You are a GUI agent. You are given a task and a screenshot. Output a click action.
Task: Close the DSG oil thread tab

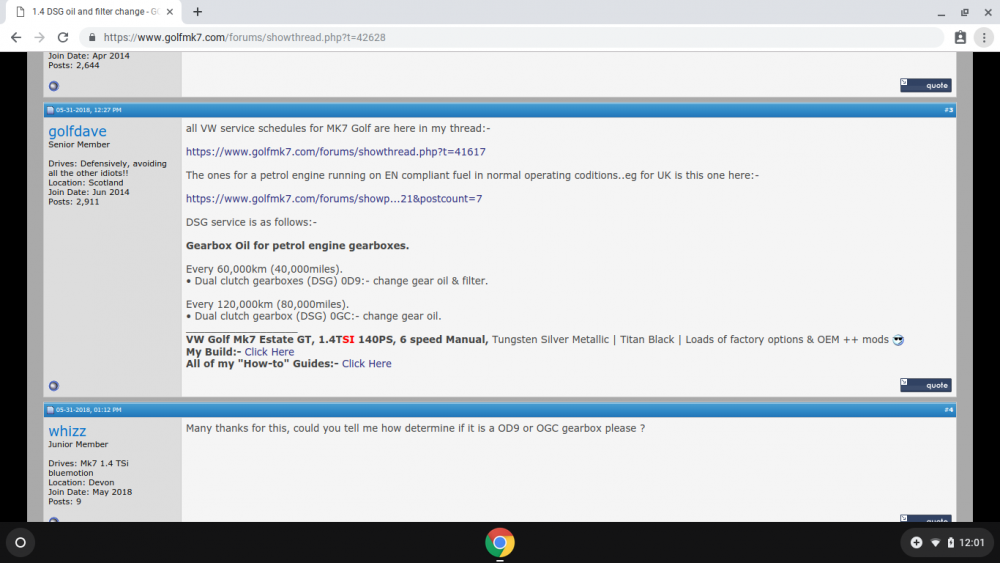click(170, 11)
